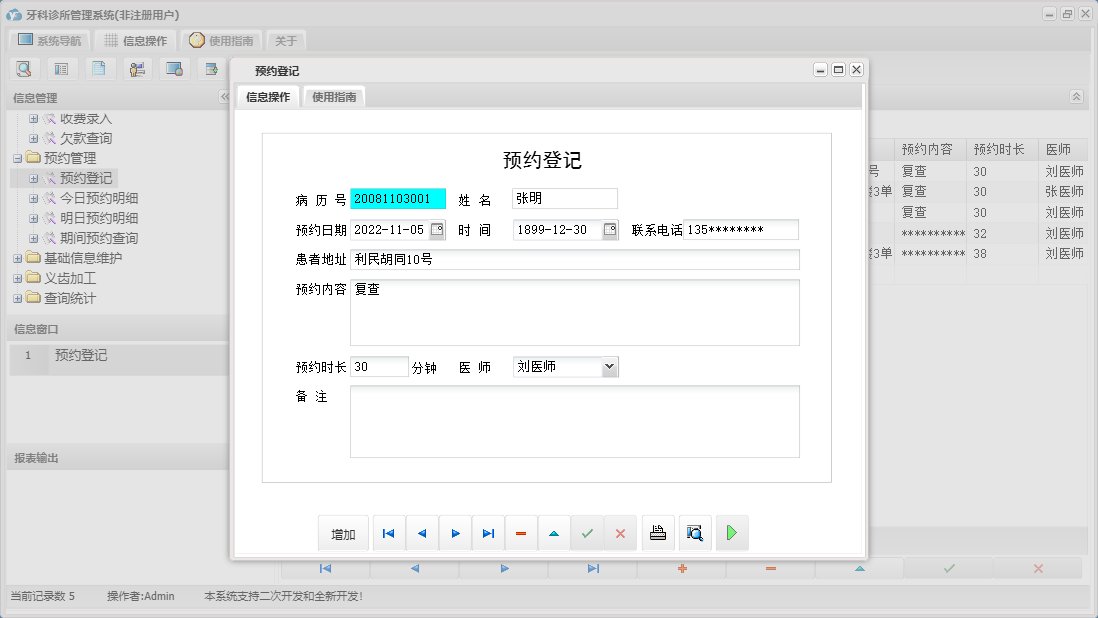Click the document toolbar icon

click(98, 68)
